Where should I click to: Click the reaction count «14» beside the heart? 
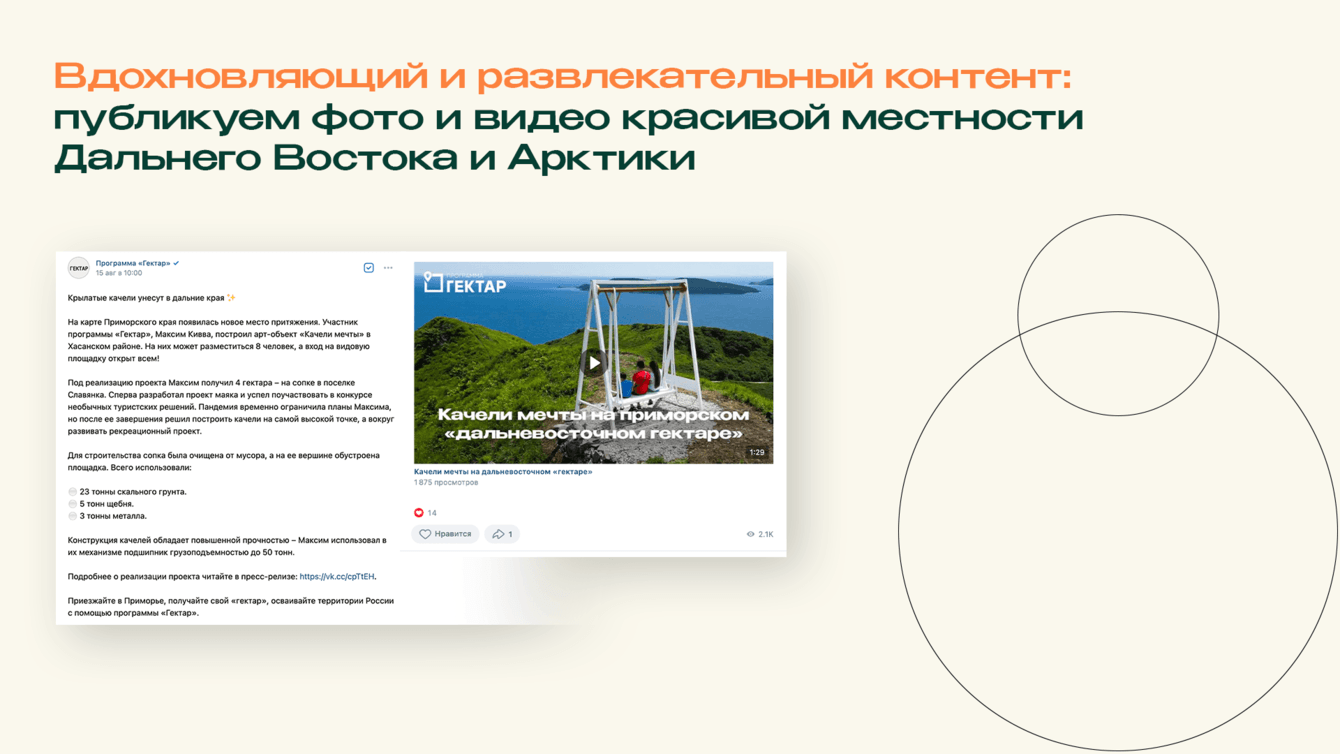click(x=432, y=513)
